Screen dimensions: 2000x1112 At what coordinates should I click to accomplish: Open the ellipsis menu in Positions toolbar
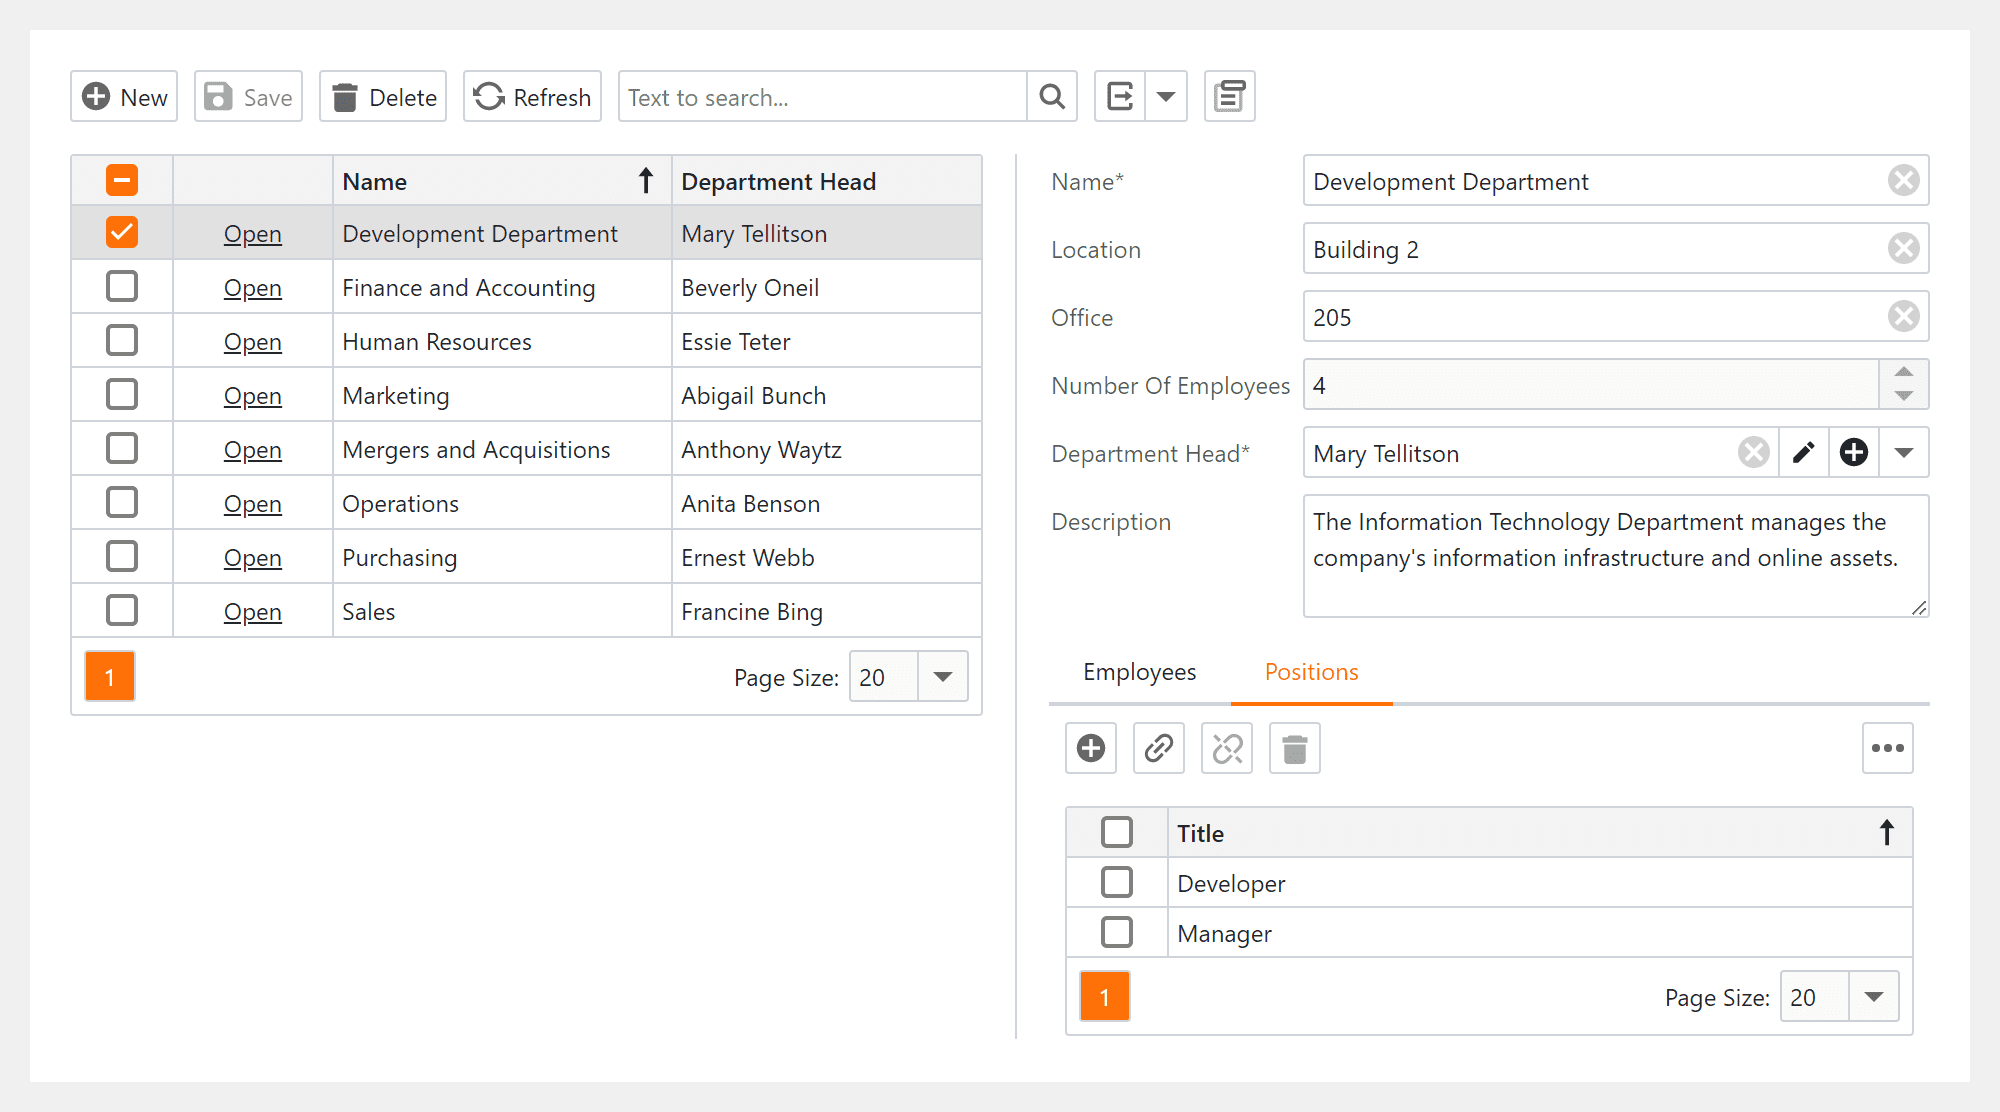(1888, 748)
